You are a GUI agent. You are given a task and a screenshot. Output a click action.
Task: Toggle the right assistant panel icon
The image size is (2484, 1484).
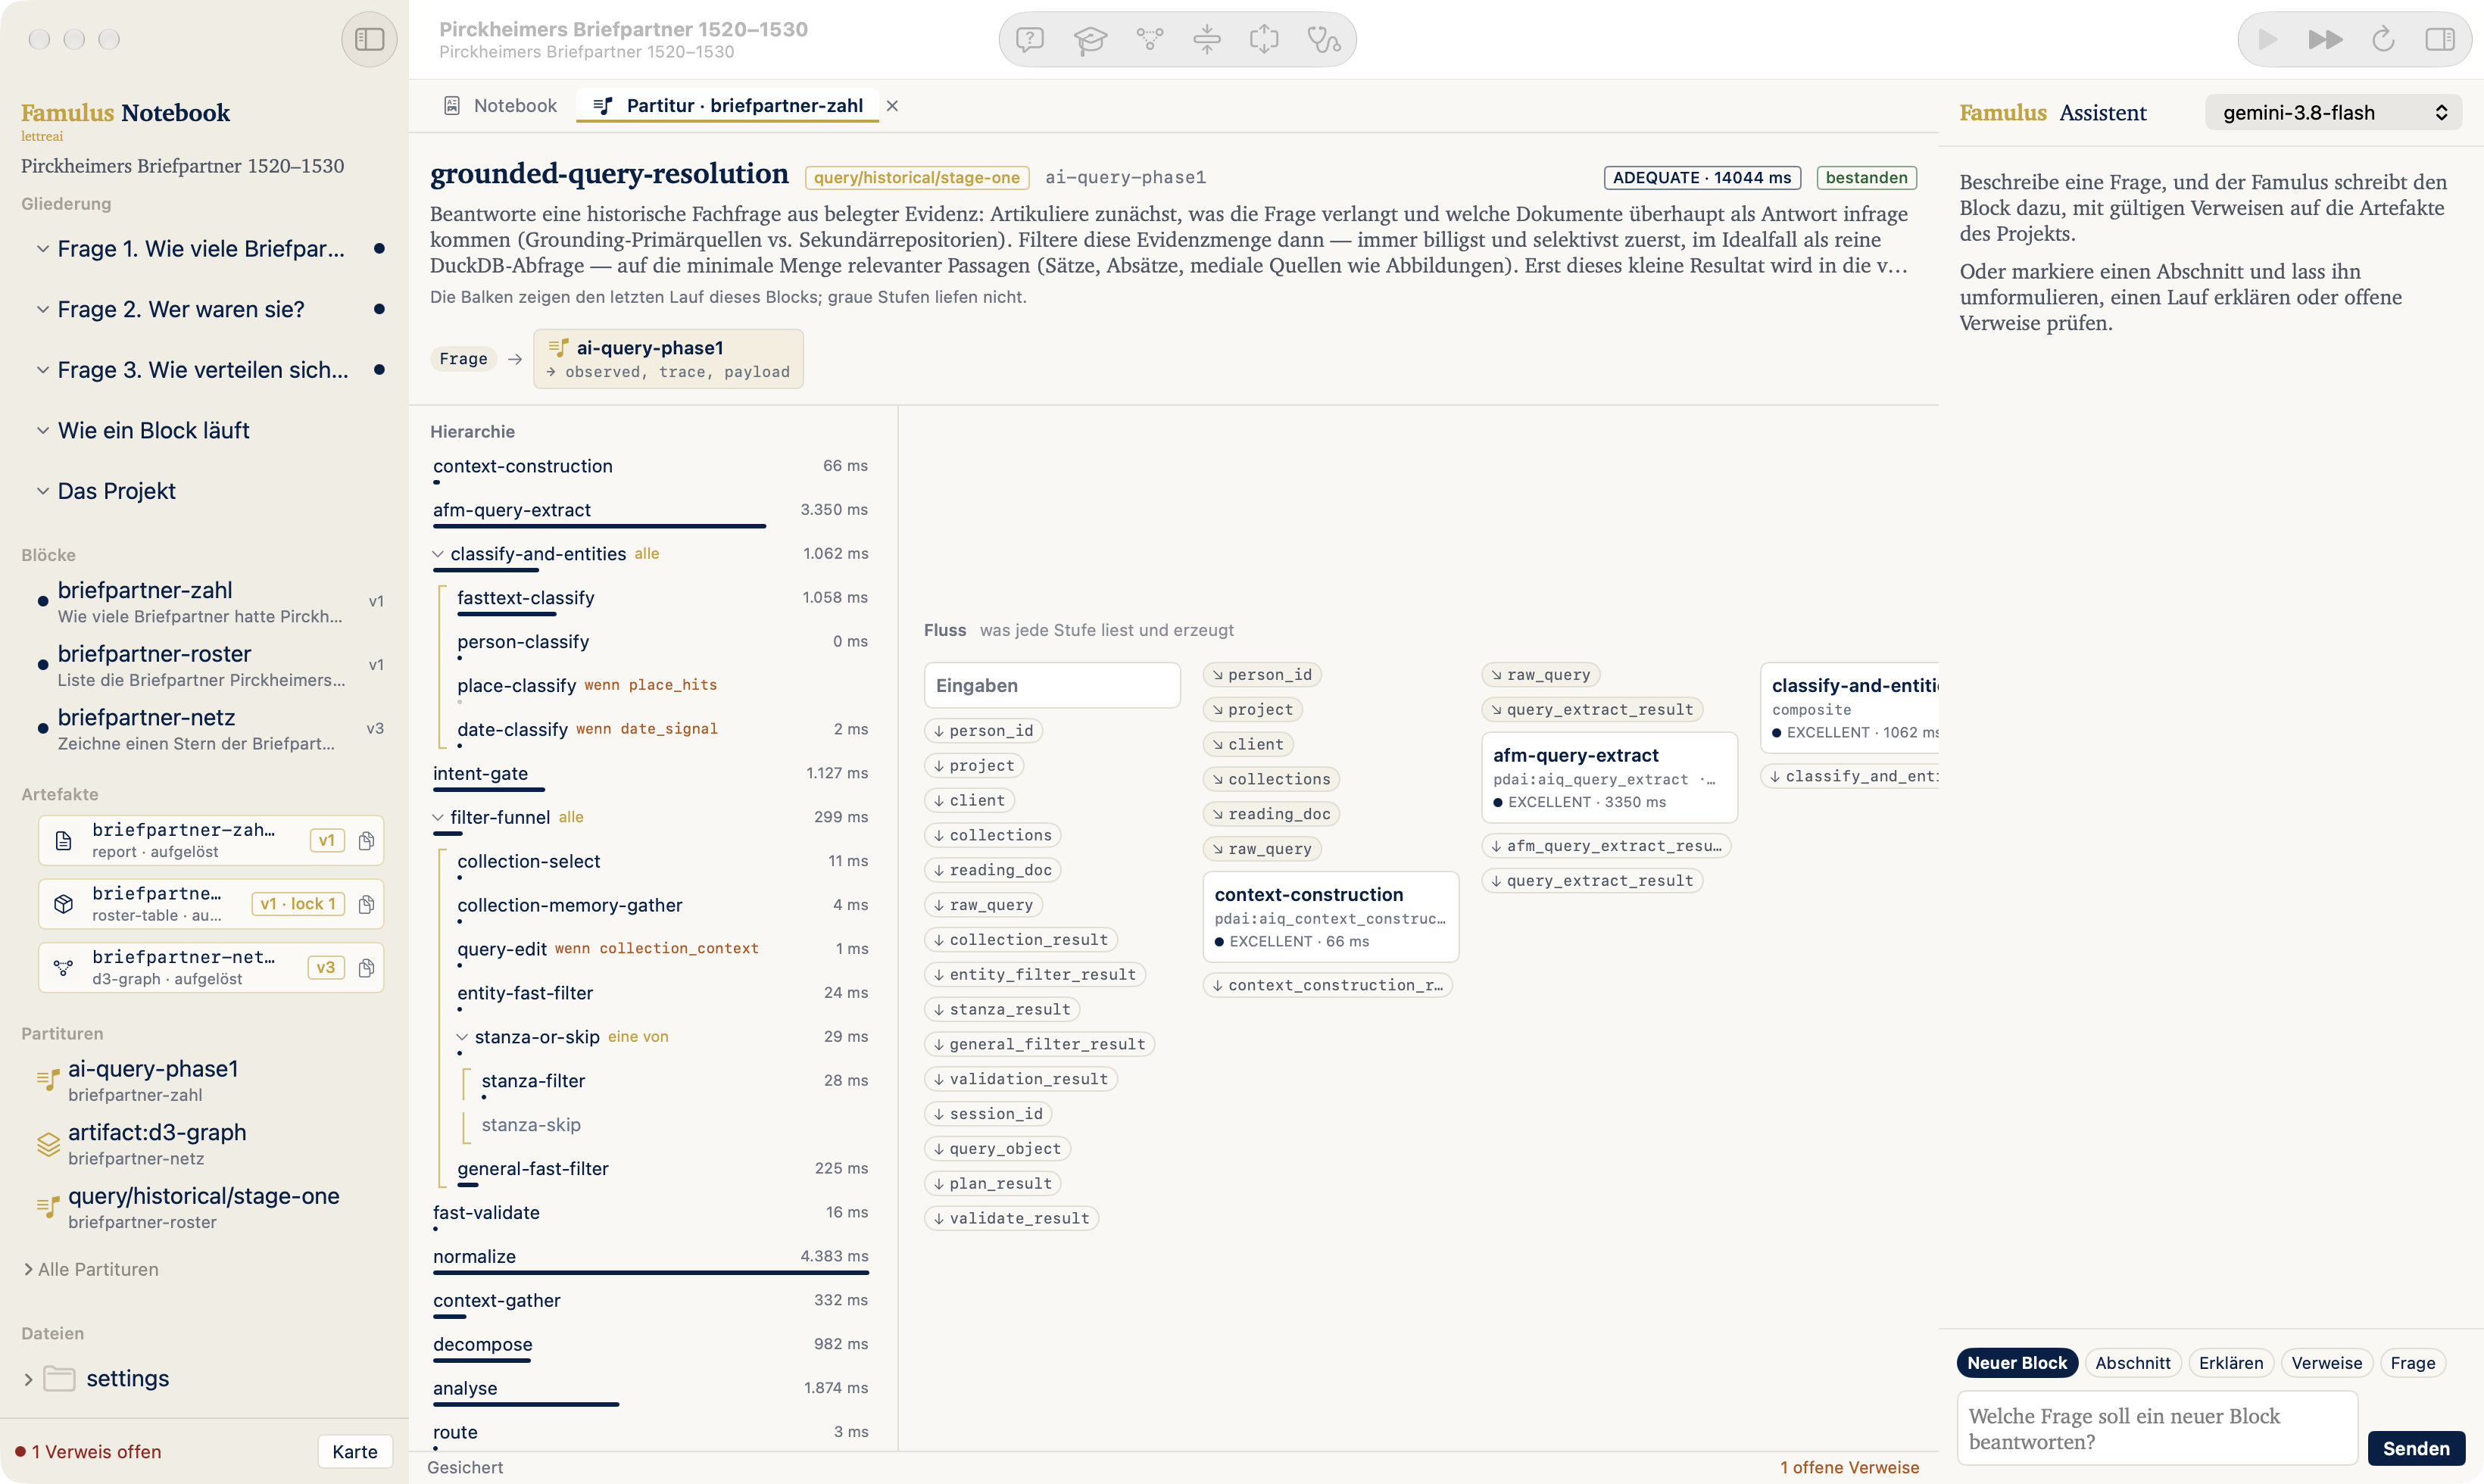coord(2440,39)
